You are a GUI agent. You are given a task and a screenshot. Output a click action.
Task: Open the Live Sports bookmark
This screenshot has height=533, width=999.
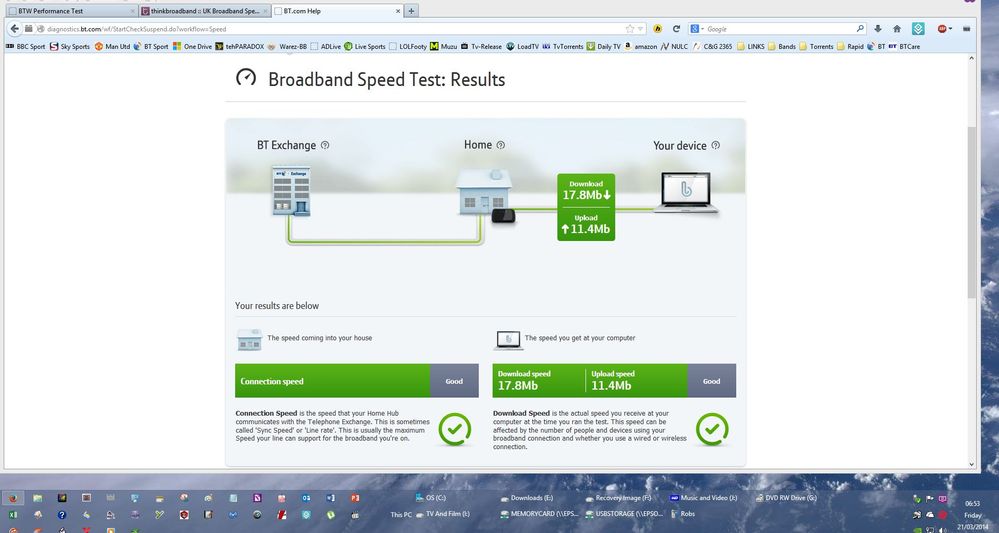365,46
